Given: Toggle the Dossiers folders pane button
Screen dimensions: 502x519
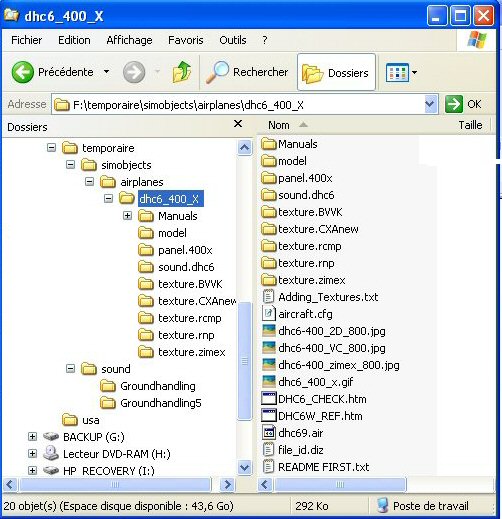Looking at the screenshot, I should pyautogui.click(x=336, y=72).
